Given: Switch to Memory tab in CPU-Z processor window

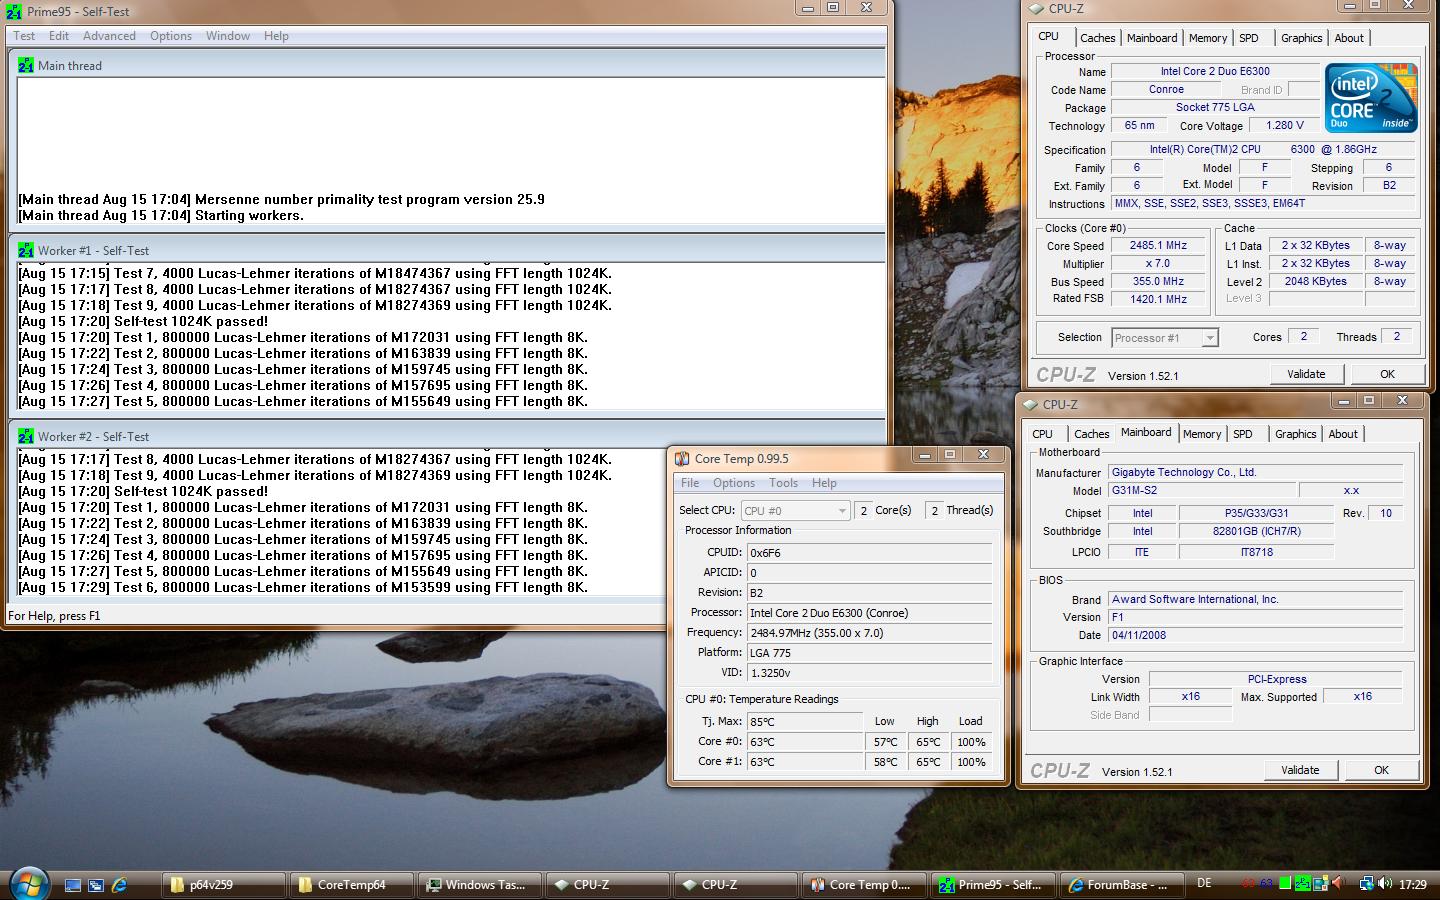Looking at the screenshot, I should 1208,38.
